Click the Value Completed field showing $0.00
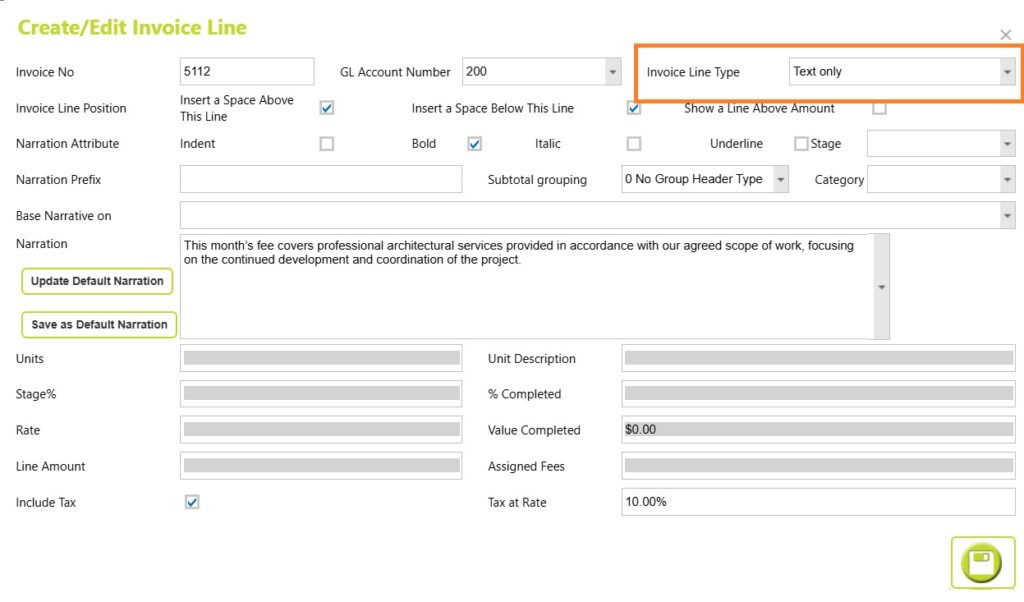 818,430
